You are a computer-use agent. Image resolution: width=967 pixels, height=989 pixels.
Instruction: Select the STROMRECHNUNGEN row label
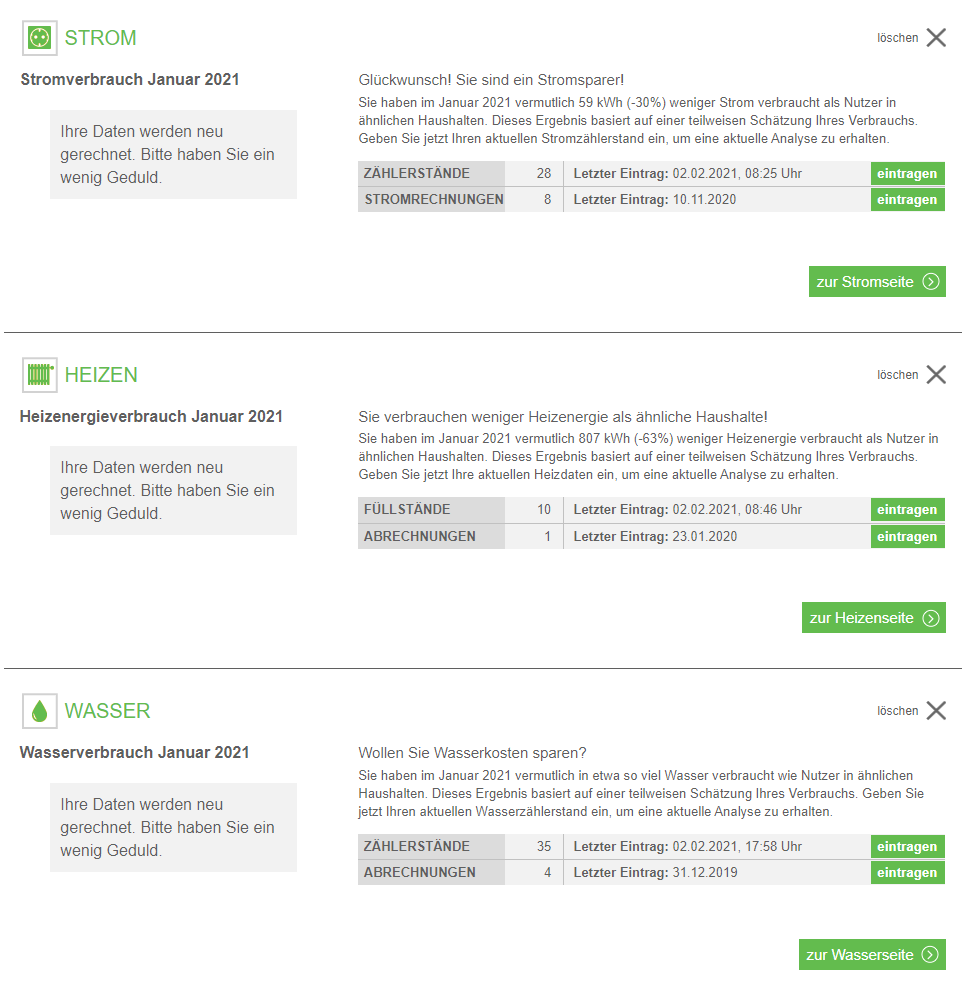tap(433, 200)
